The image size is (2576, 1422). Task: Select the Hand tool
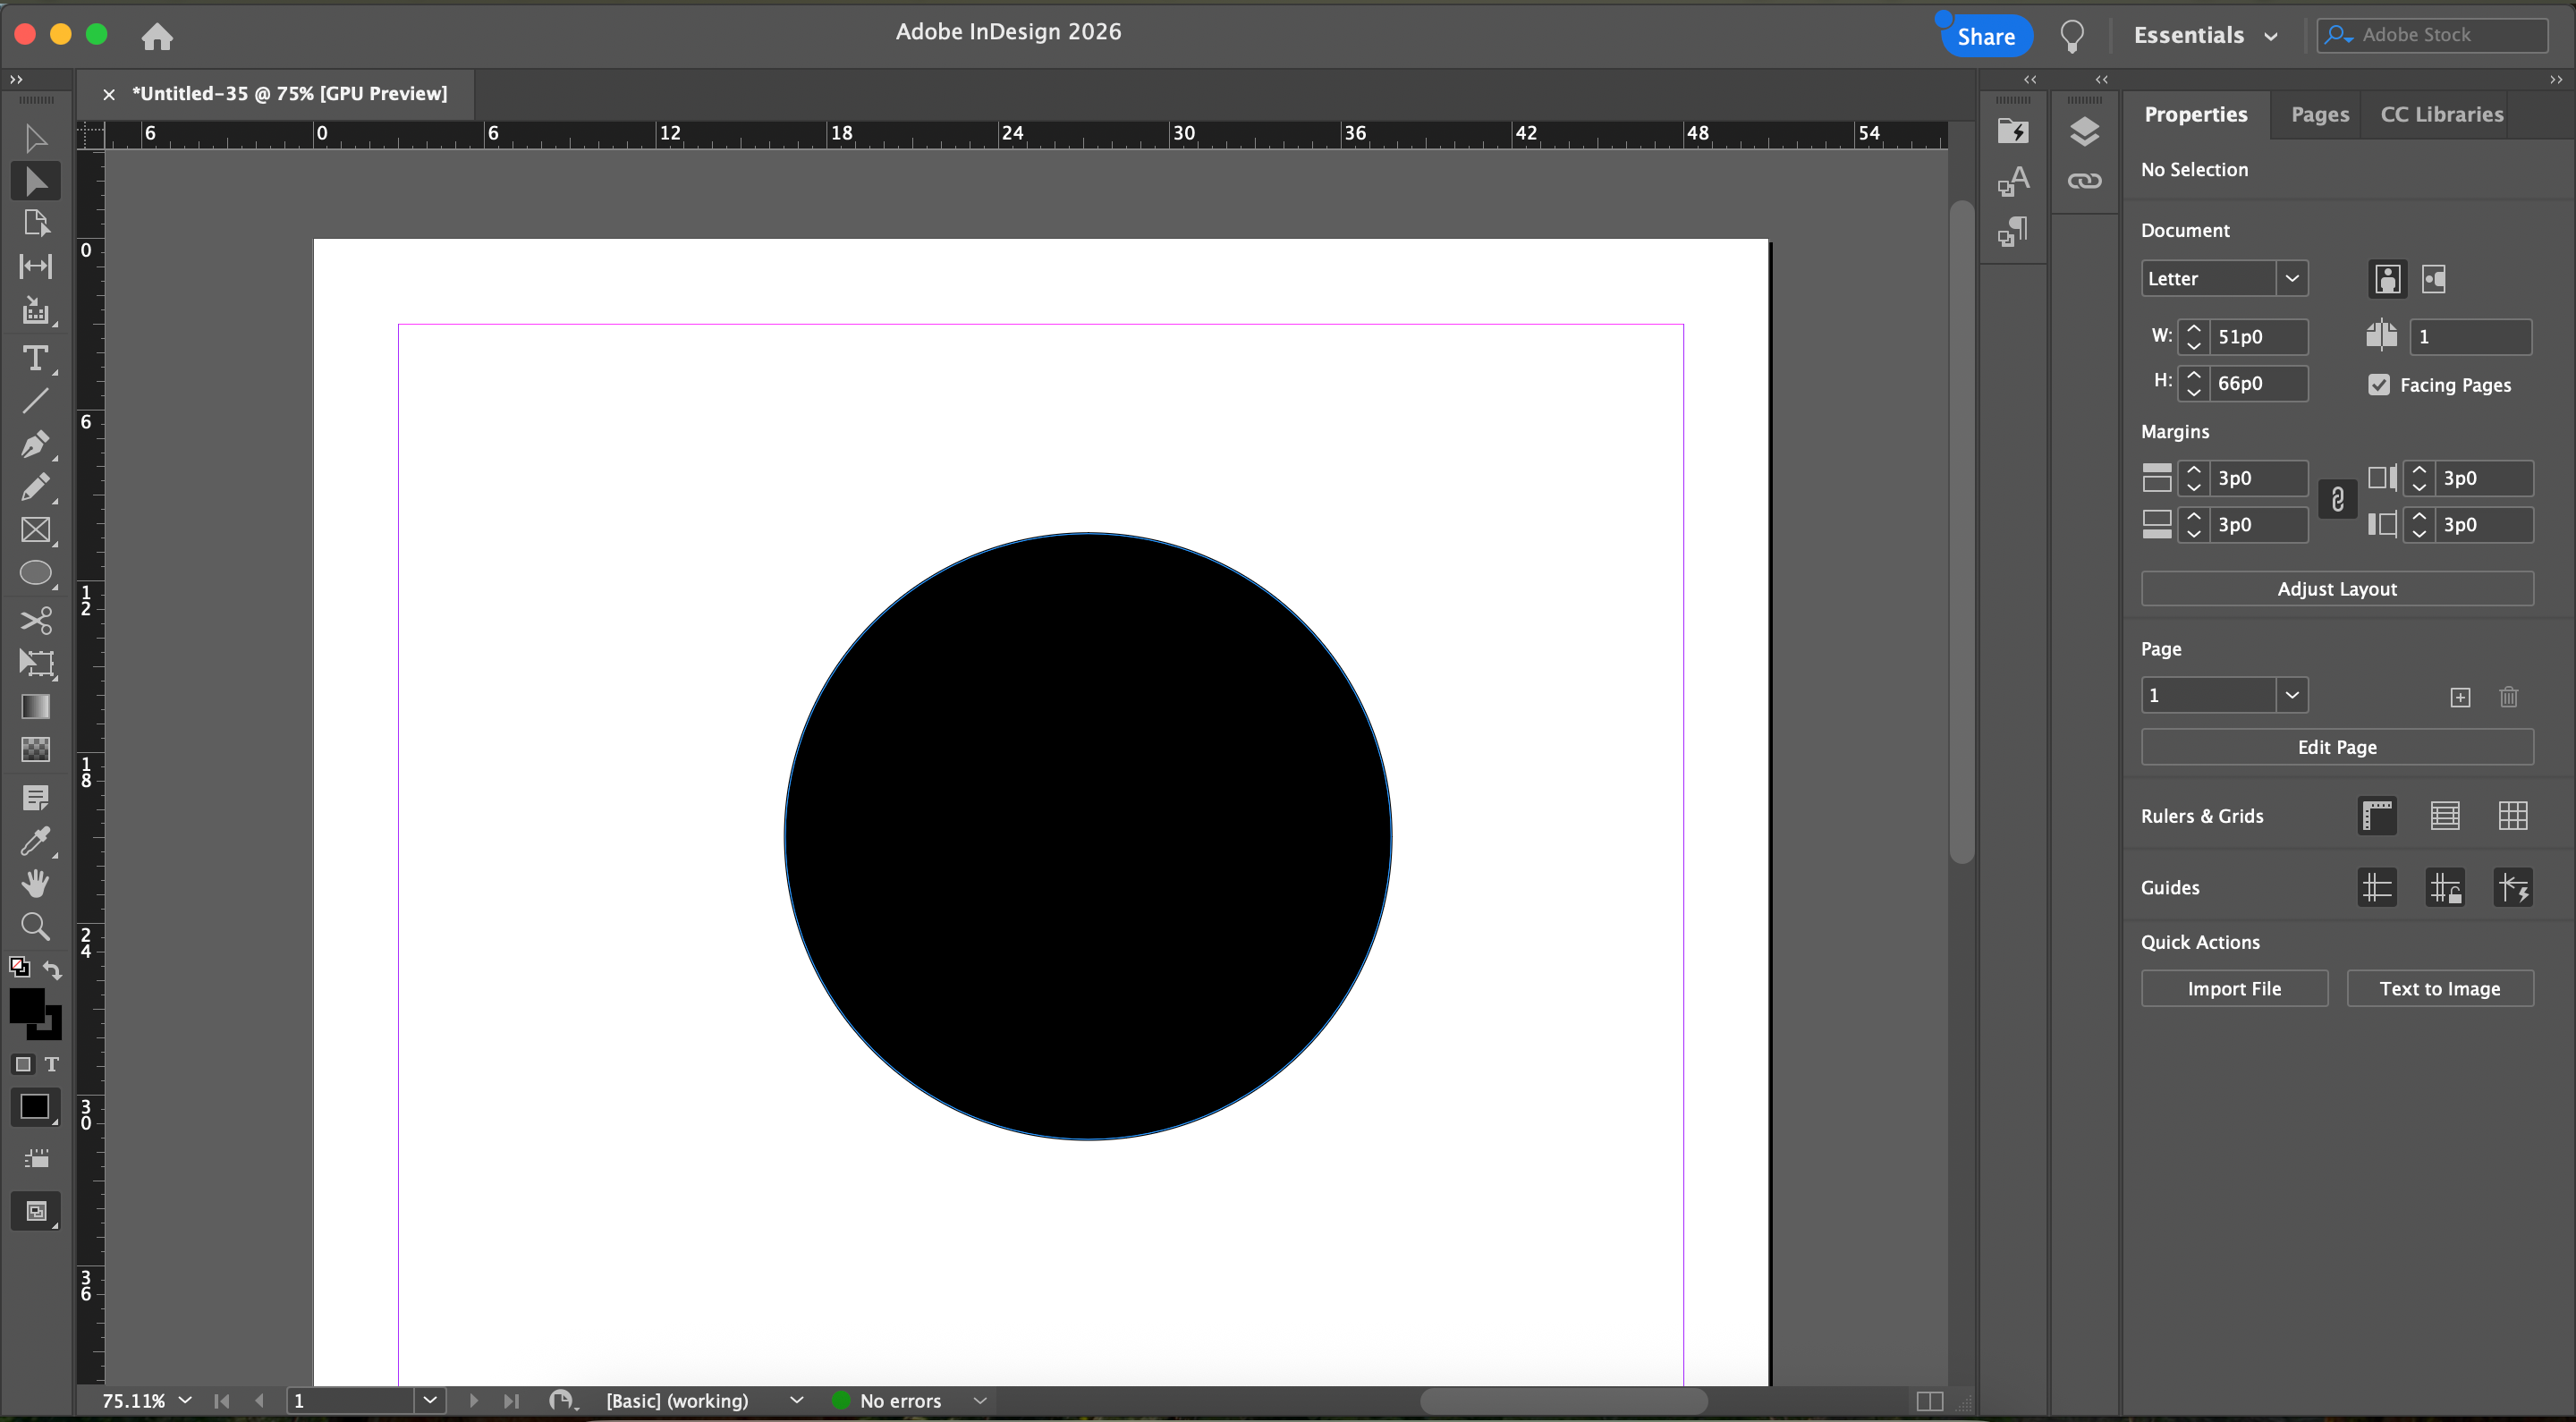(35, 883)
